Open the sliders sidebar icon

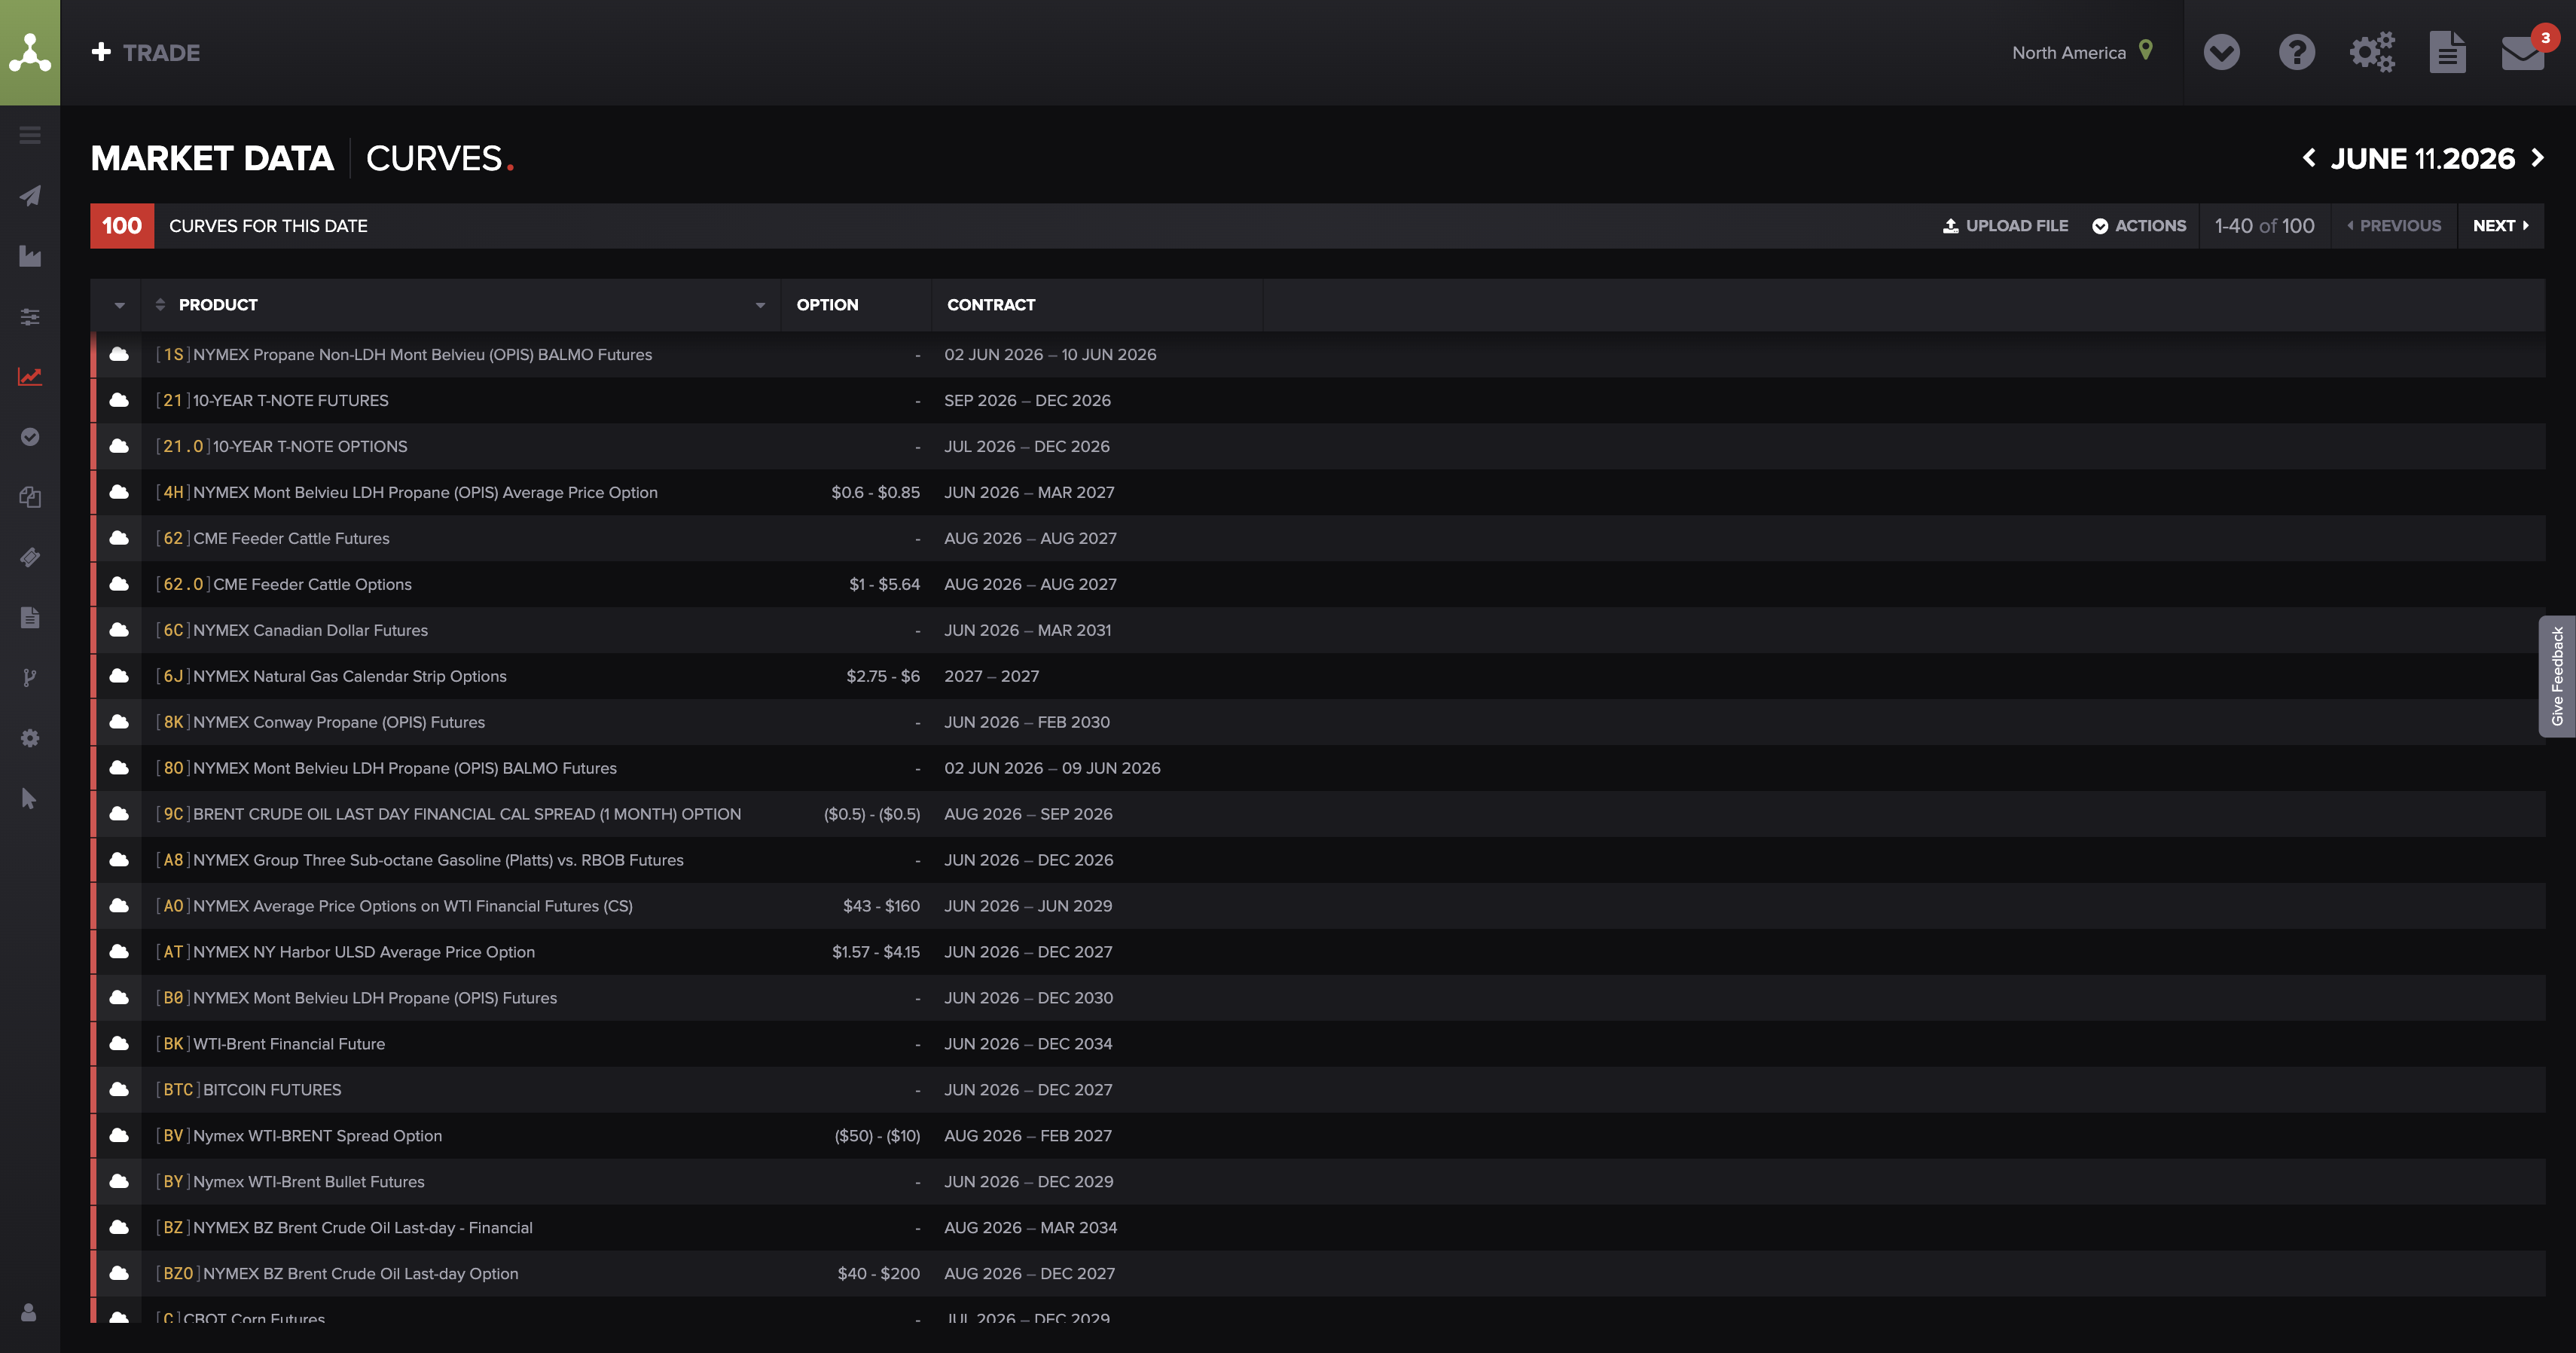pos(30,317)
